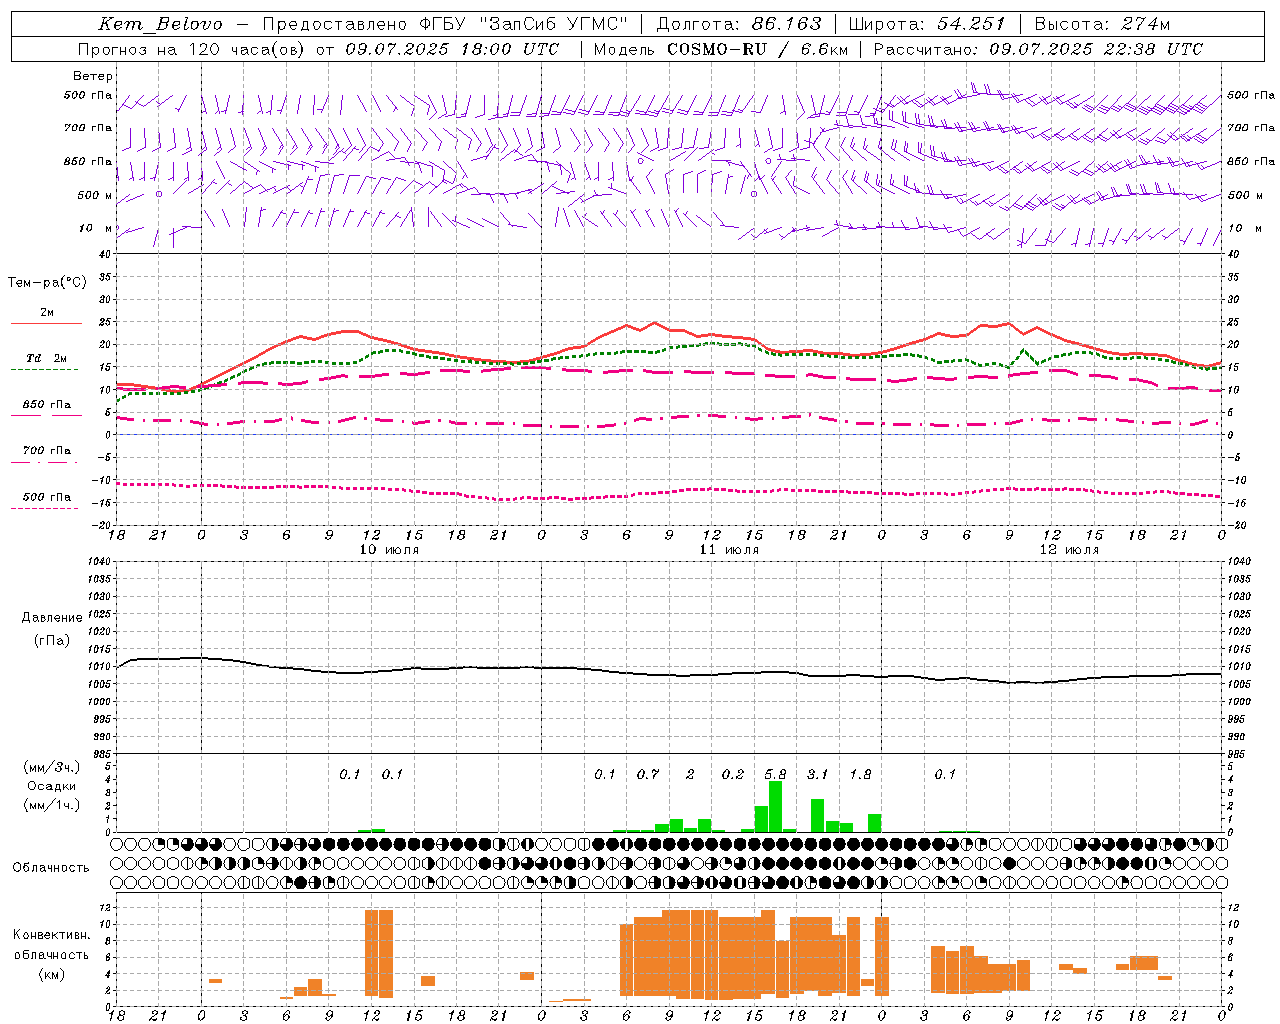Click the Td 2м dew point legend entry
The height and width of the screenshot is (1024, 1280).
point(46,358)
